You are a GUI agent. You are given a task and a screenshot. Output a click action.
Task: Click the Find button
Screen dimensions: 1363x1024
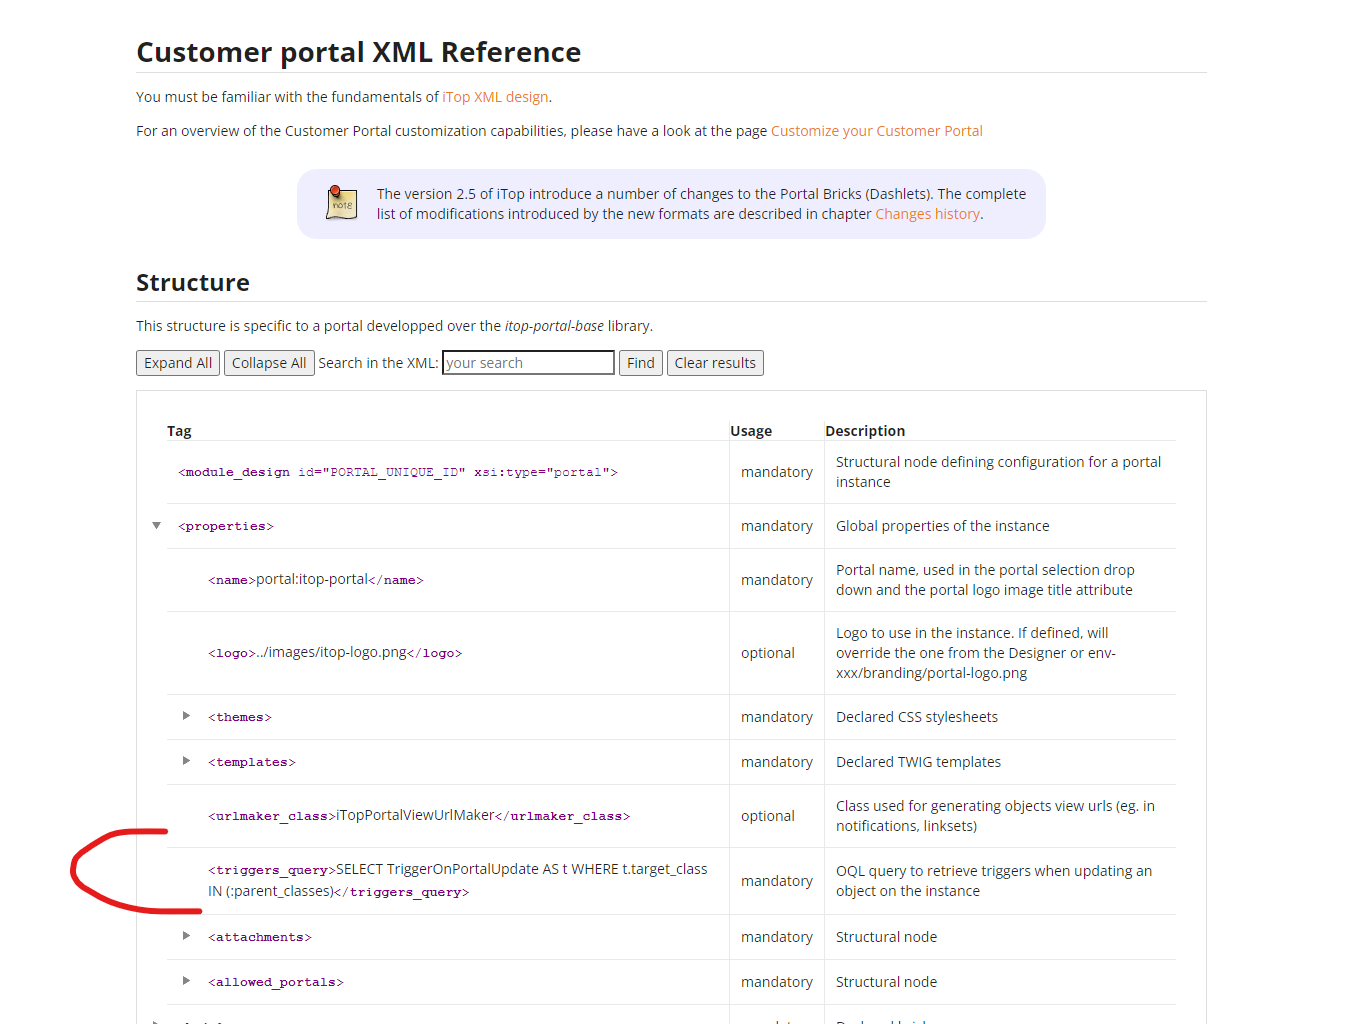click(641, 363)
